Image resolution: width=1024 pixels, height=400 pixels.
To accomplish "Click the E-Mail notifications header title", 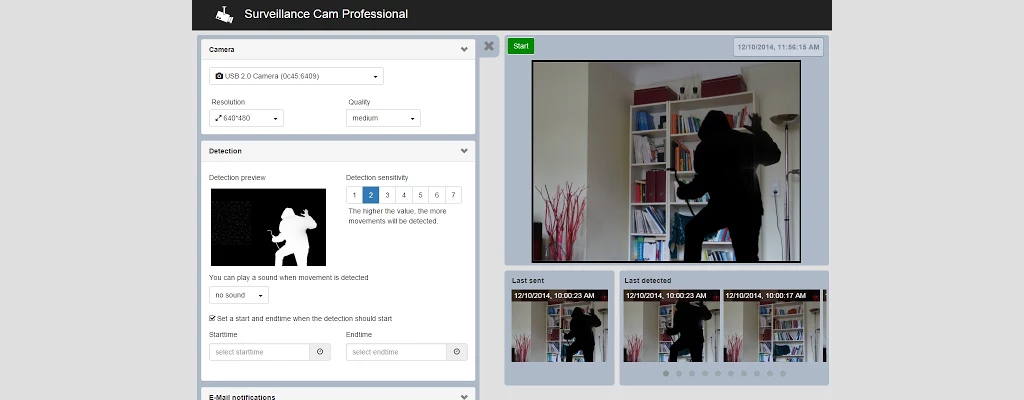I will pos(242,397).
